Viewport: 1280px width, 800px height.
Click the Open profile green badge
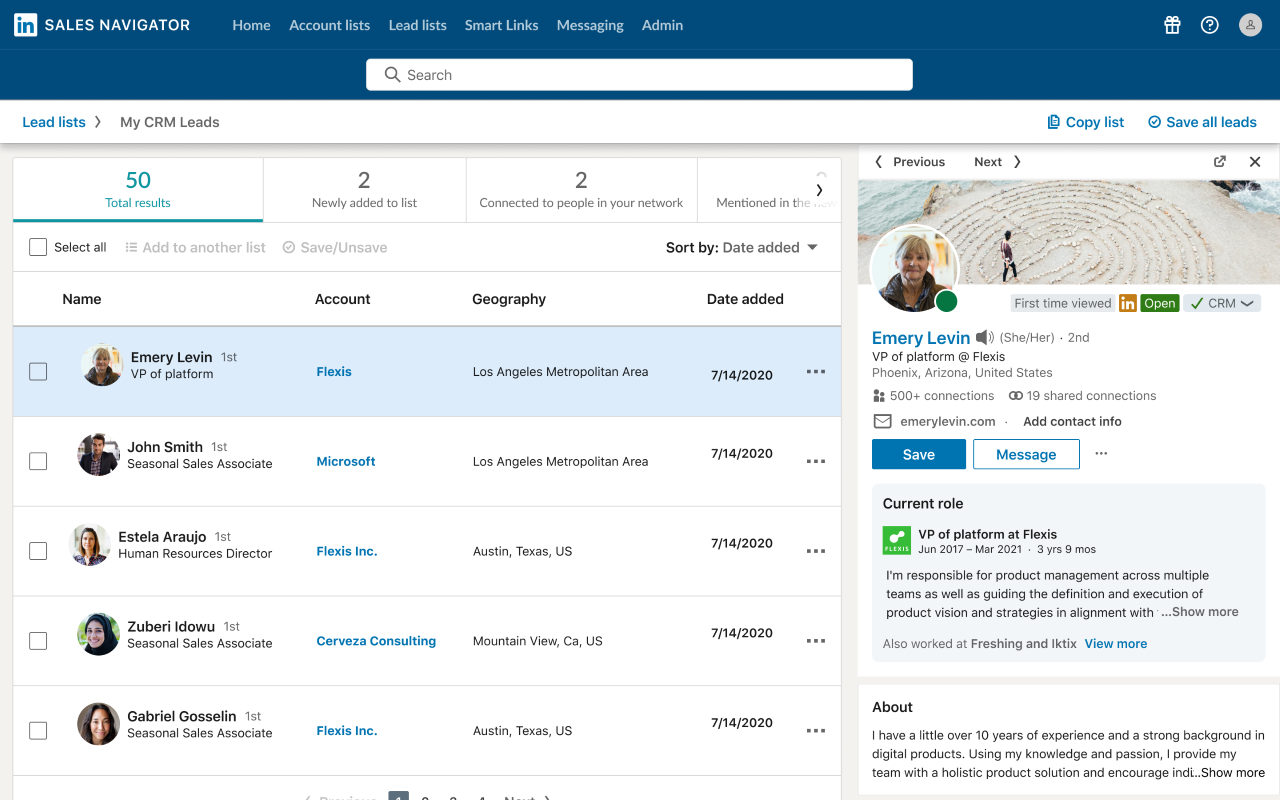(x=1160, y=303)
